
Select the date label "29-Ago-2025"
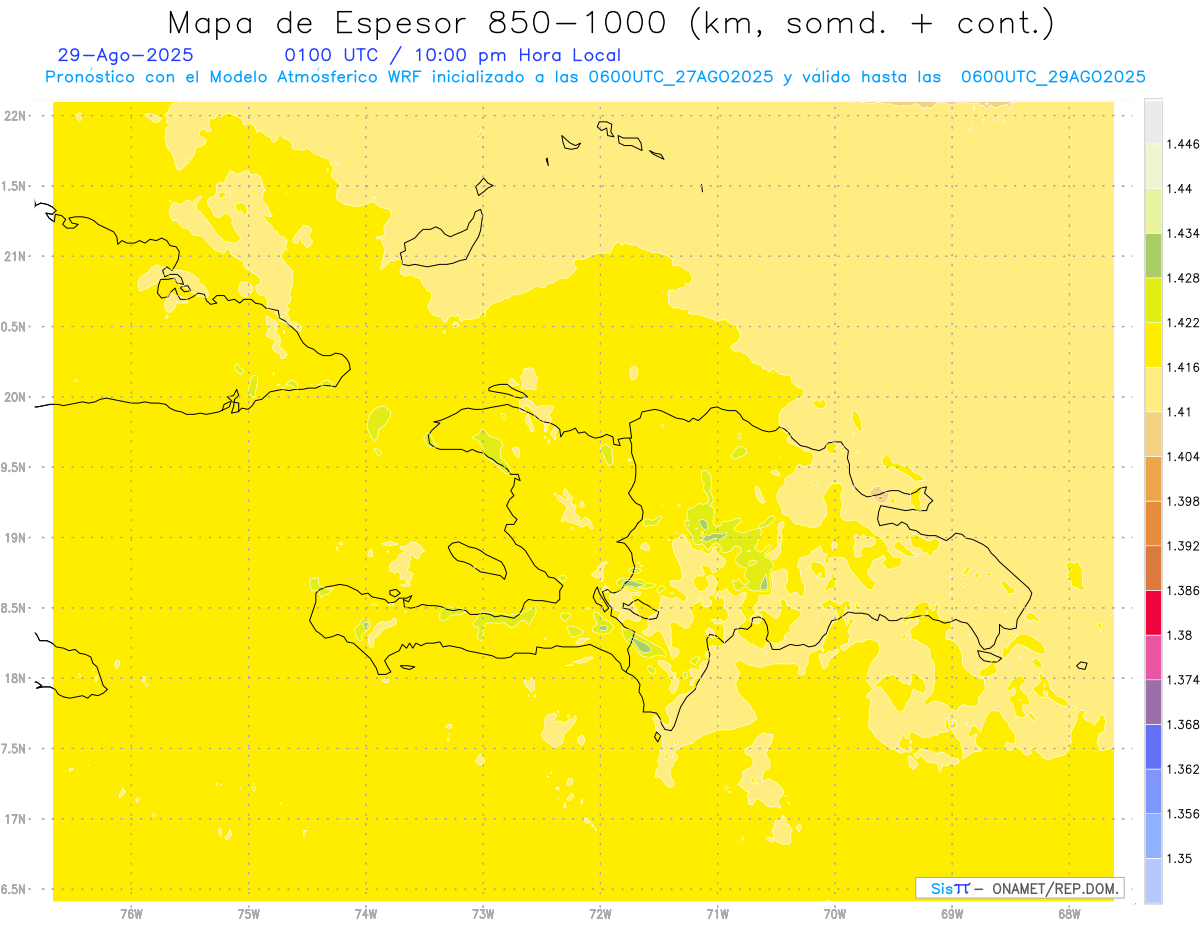126,56
